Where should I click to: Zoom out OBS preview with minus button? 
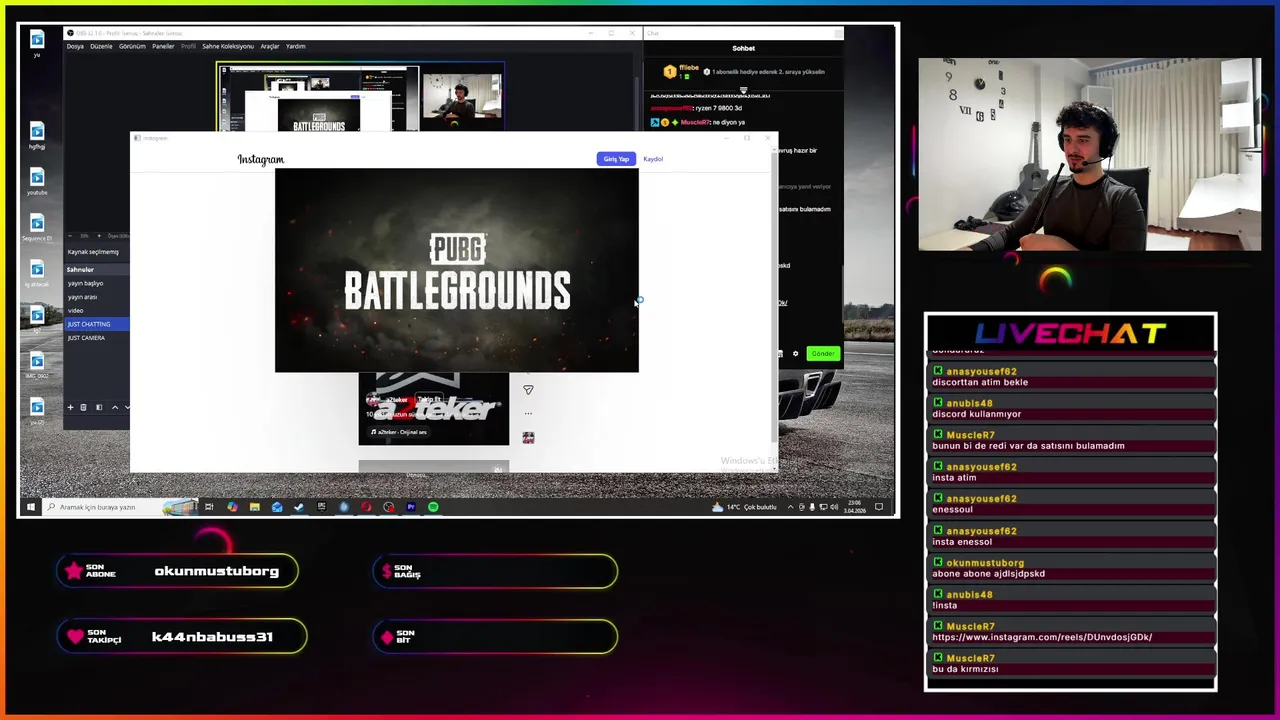(70, 236)
